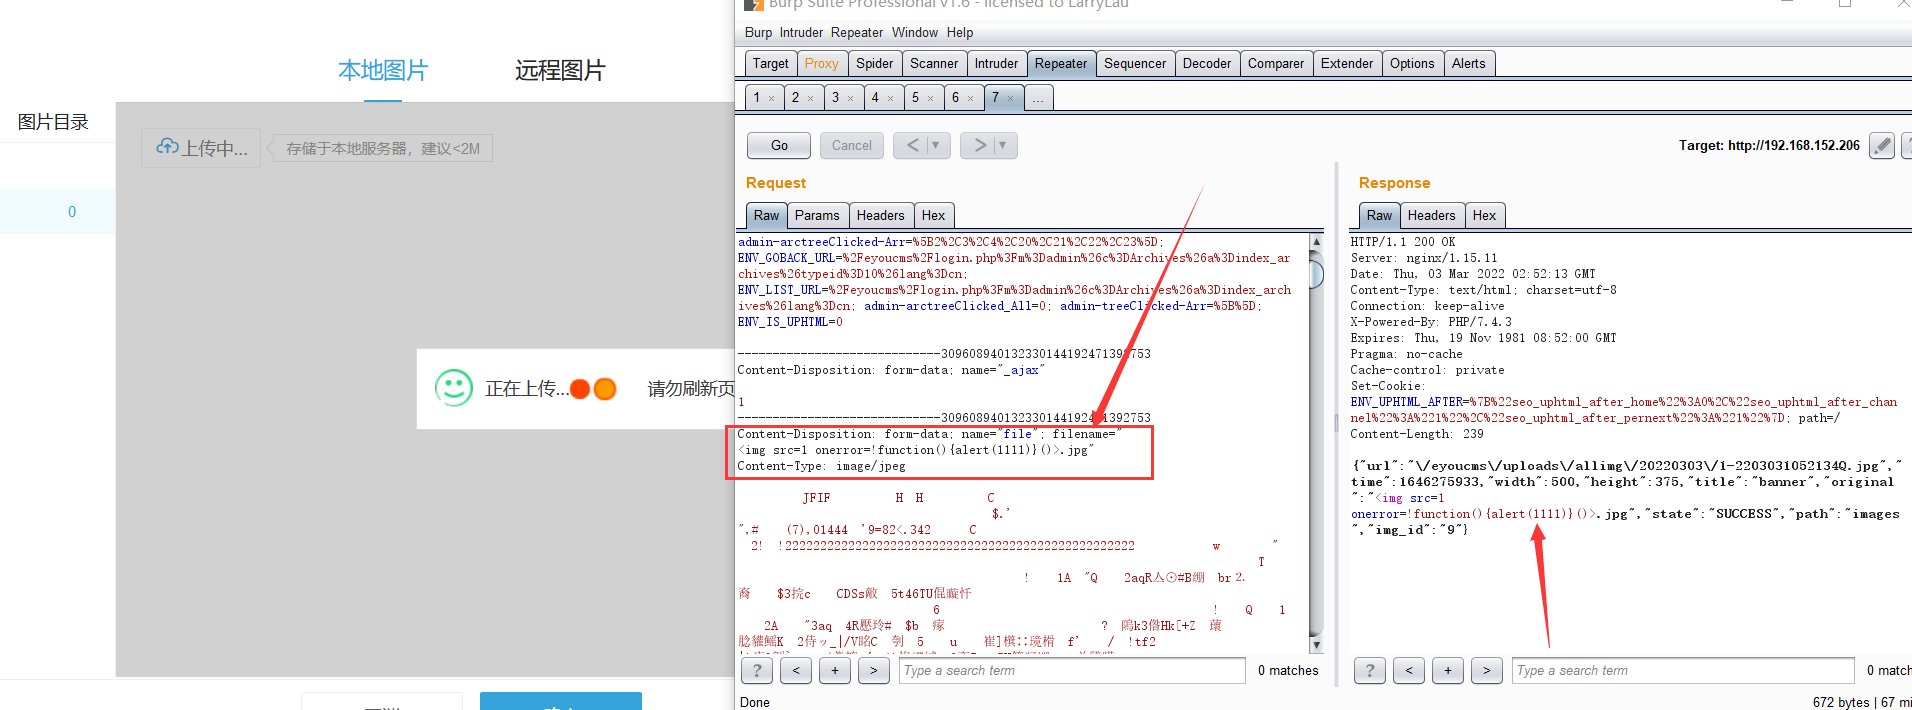
Task: Click response search previous match button
Action: point(1409,671)
